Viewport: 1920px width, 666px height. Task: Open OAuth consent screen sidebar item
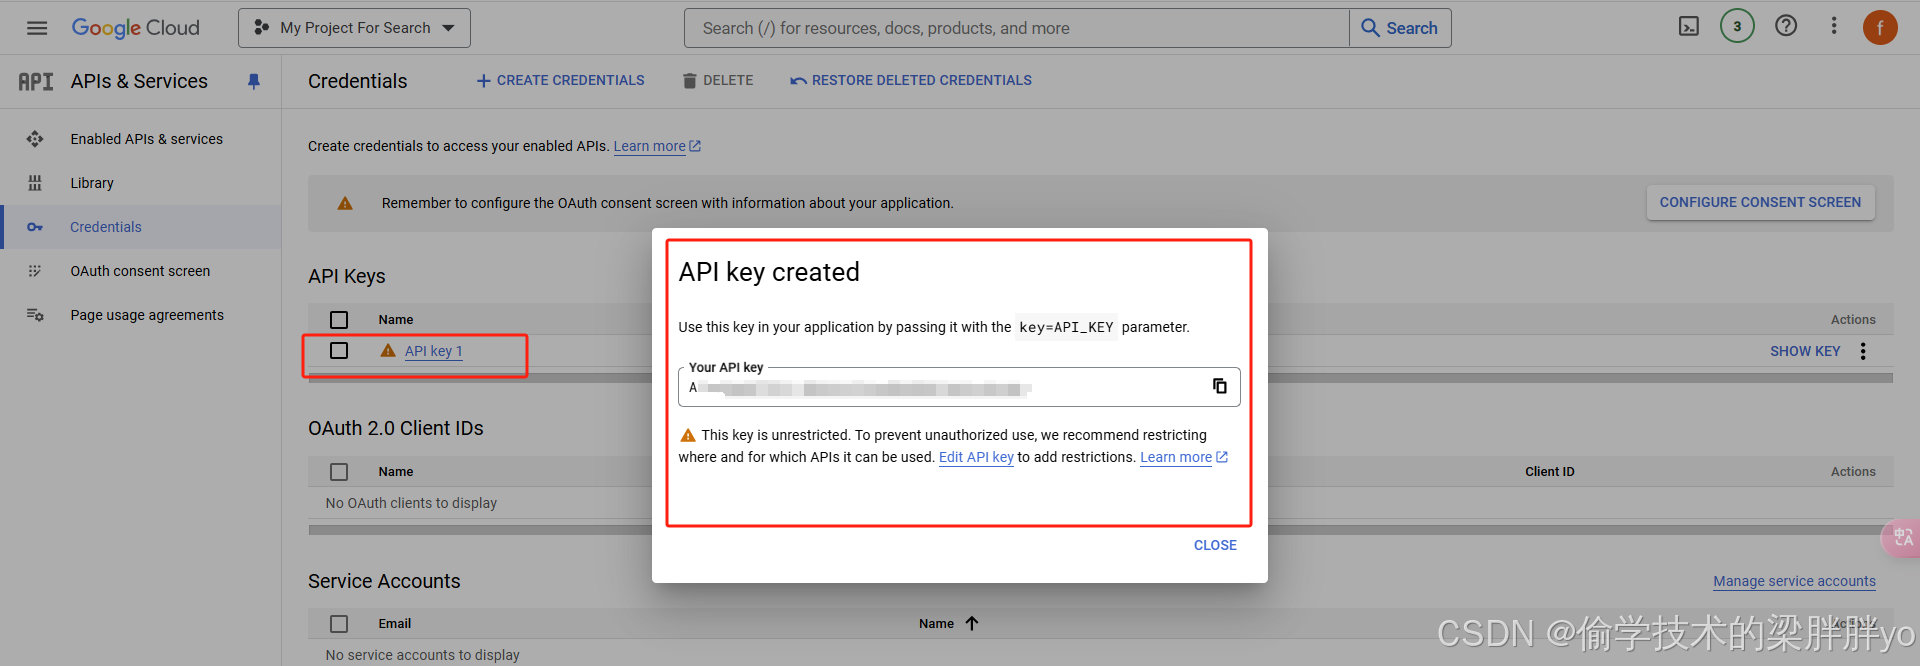140,271
